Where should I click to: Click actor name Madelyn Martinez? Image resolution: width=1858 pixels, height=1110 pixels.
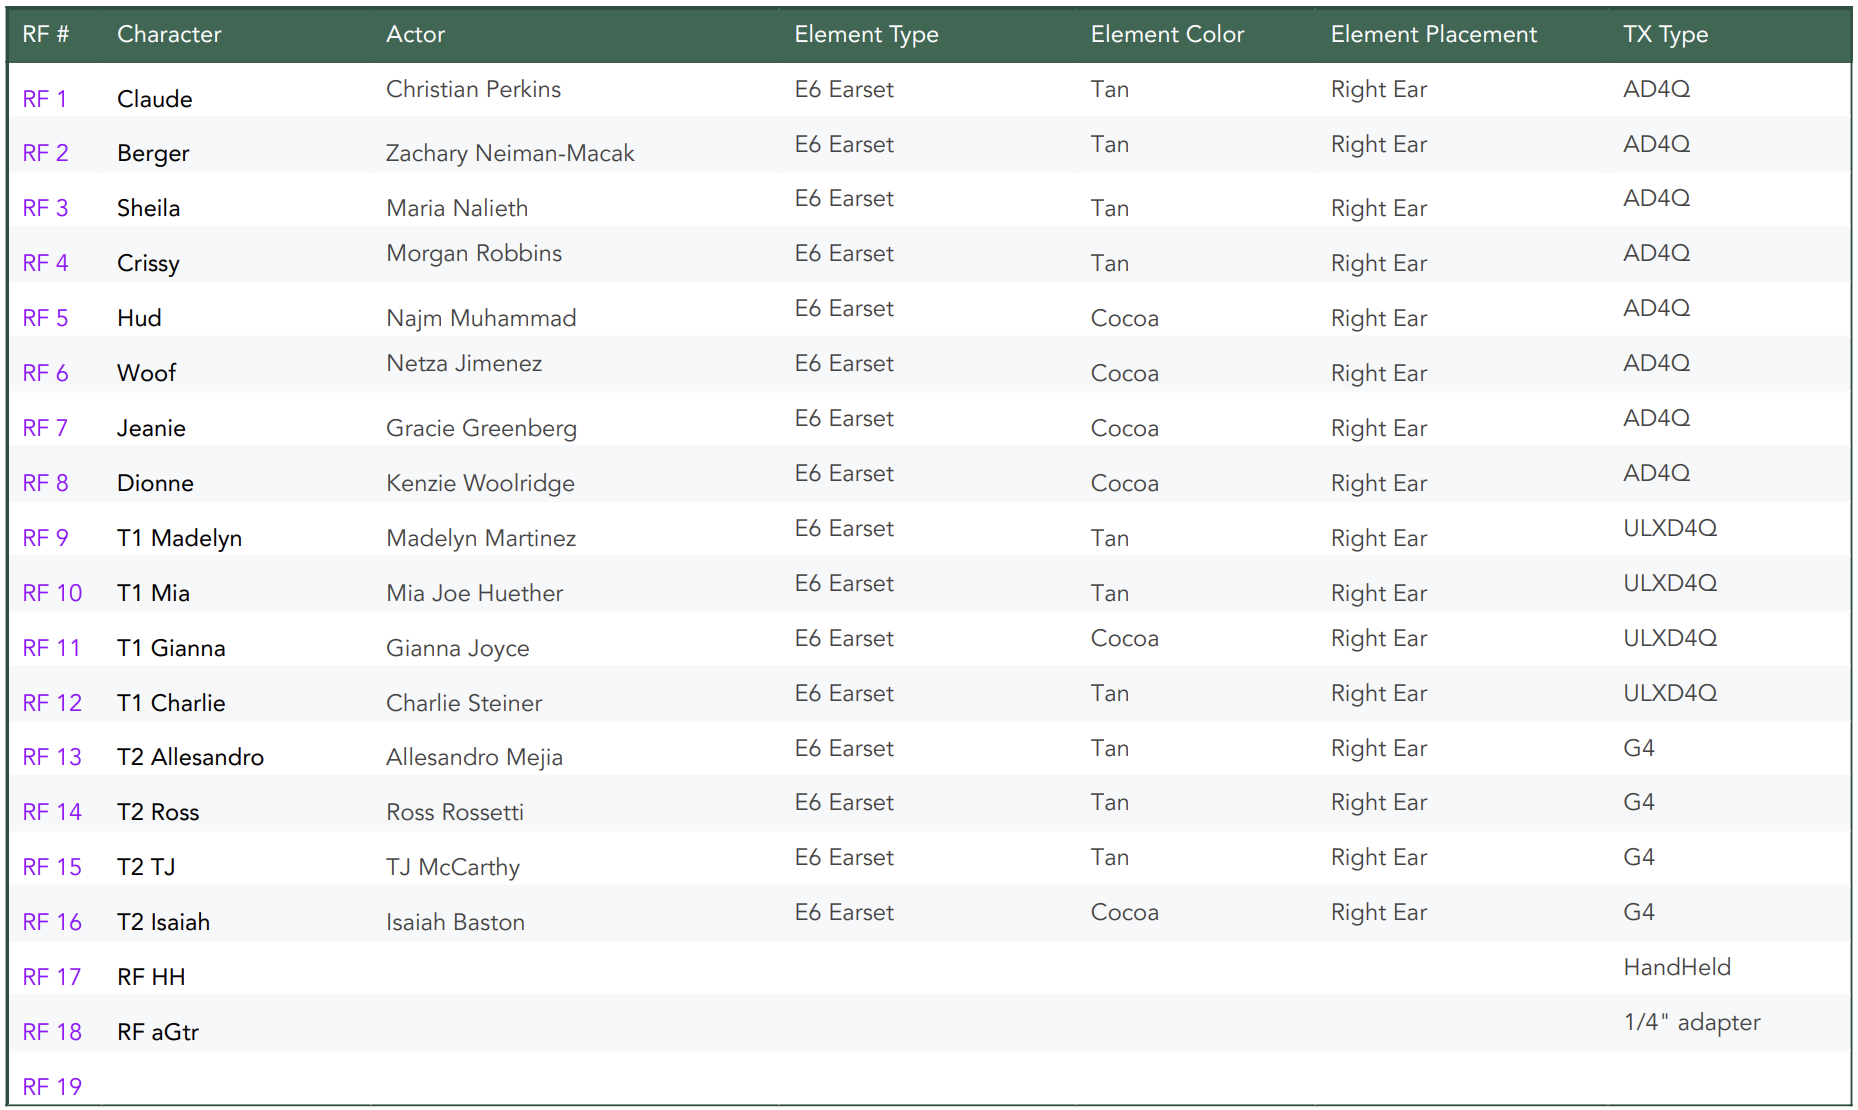pos(481,539)
